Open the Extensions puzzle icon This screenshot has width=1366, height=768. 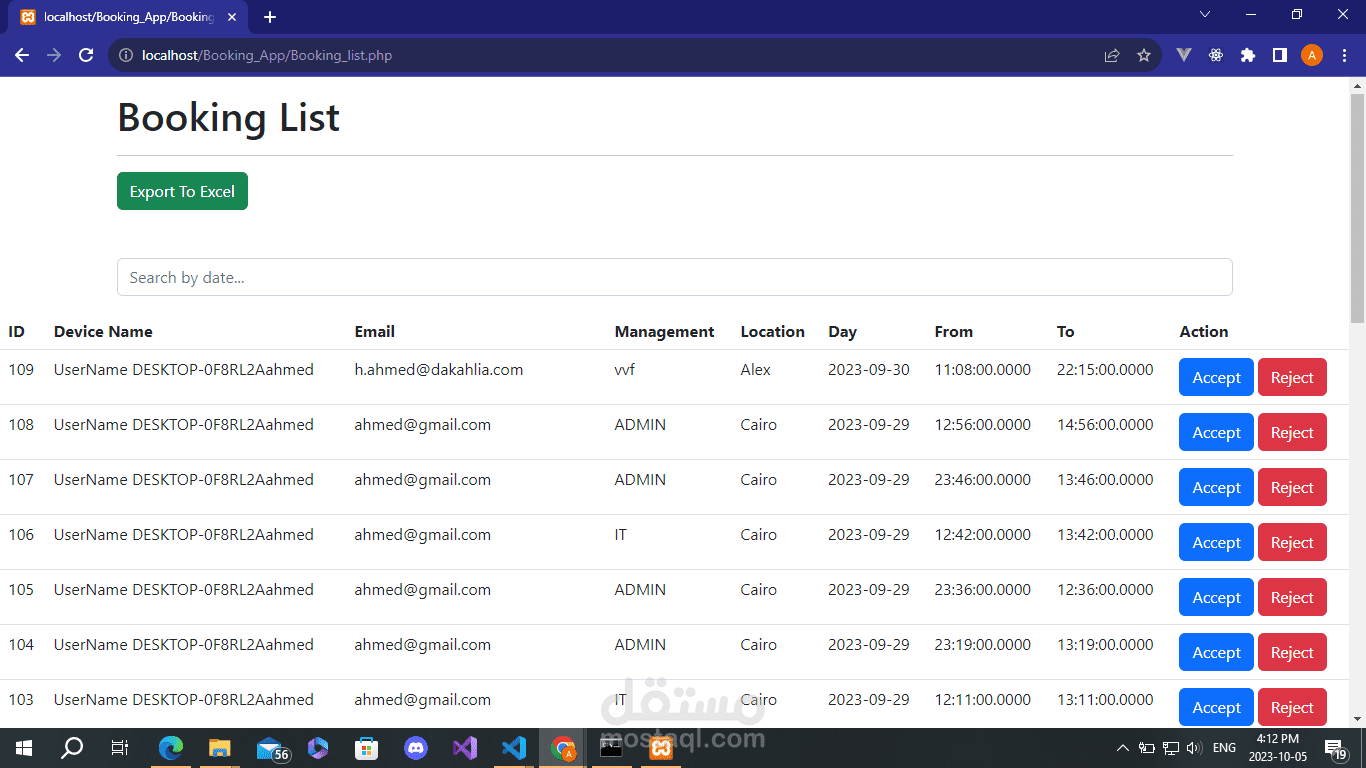click(x=1248, y=55)
